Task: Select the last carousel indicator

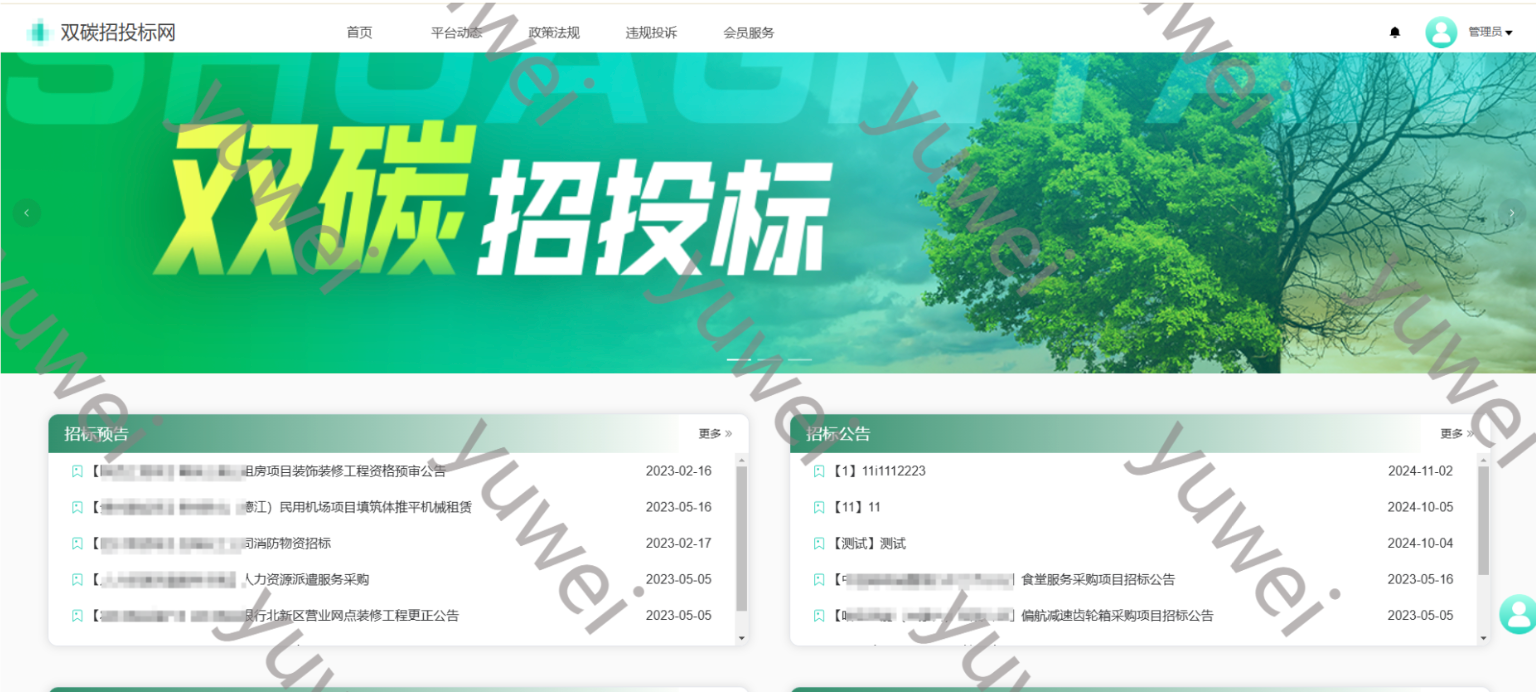Action: [799, 359]
